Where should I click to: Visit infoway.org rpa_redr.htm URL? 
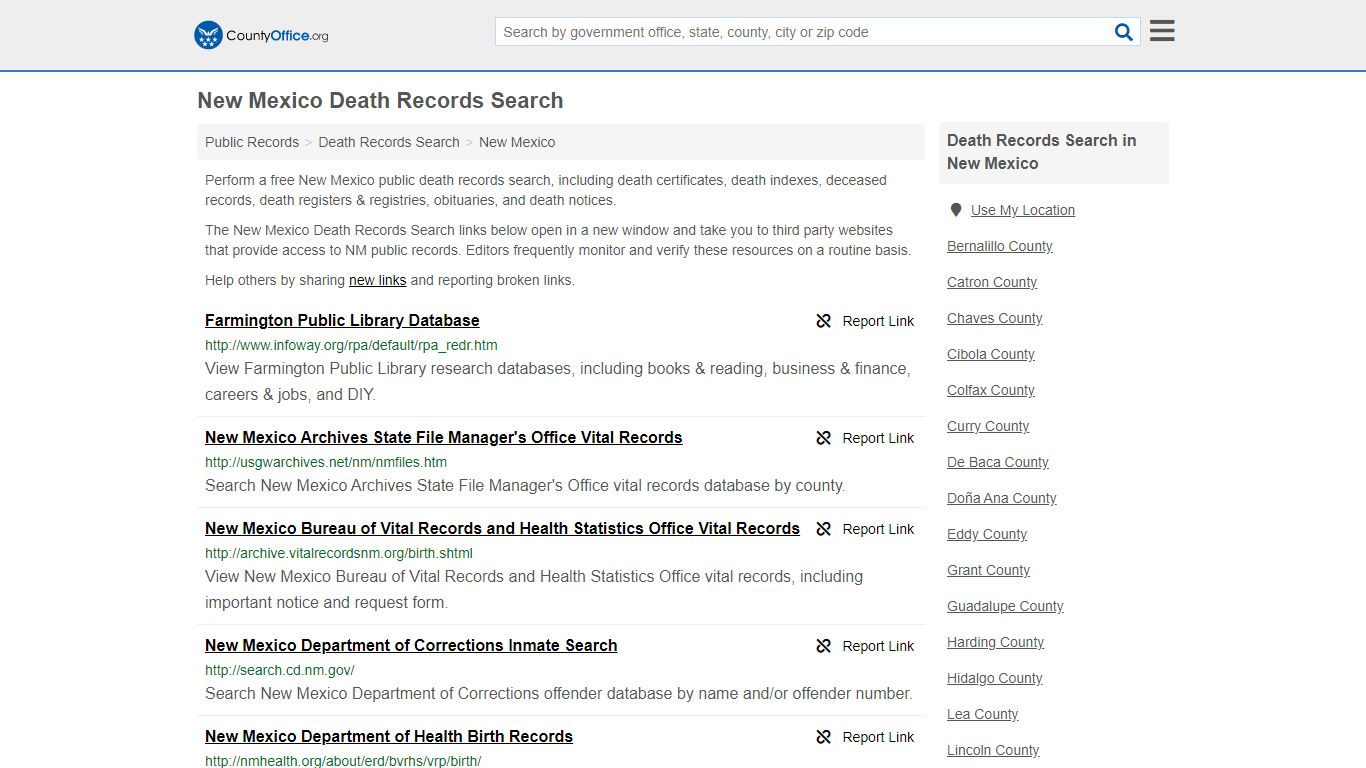[351, 345]
